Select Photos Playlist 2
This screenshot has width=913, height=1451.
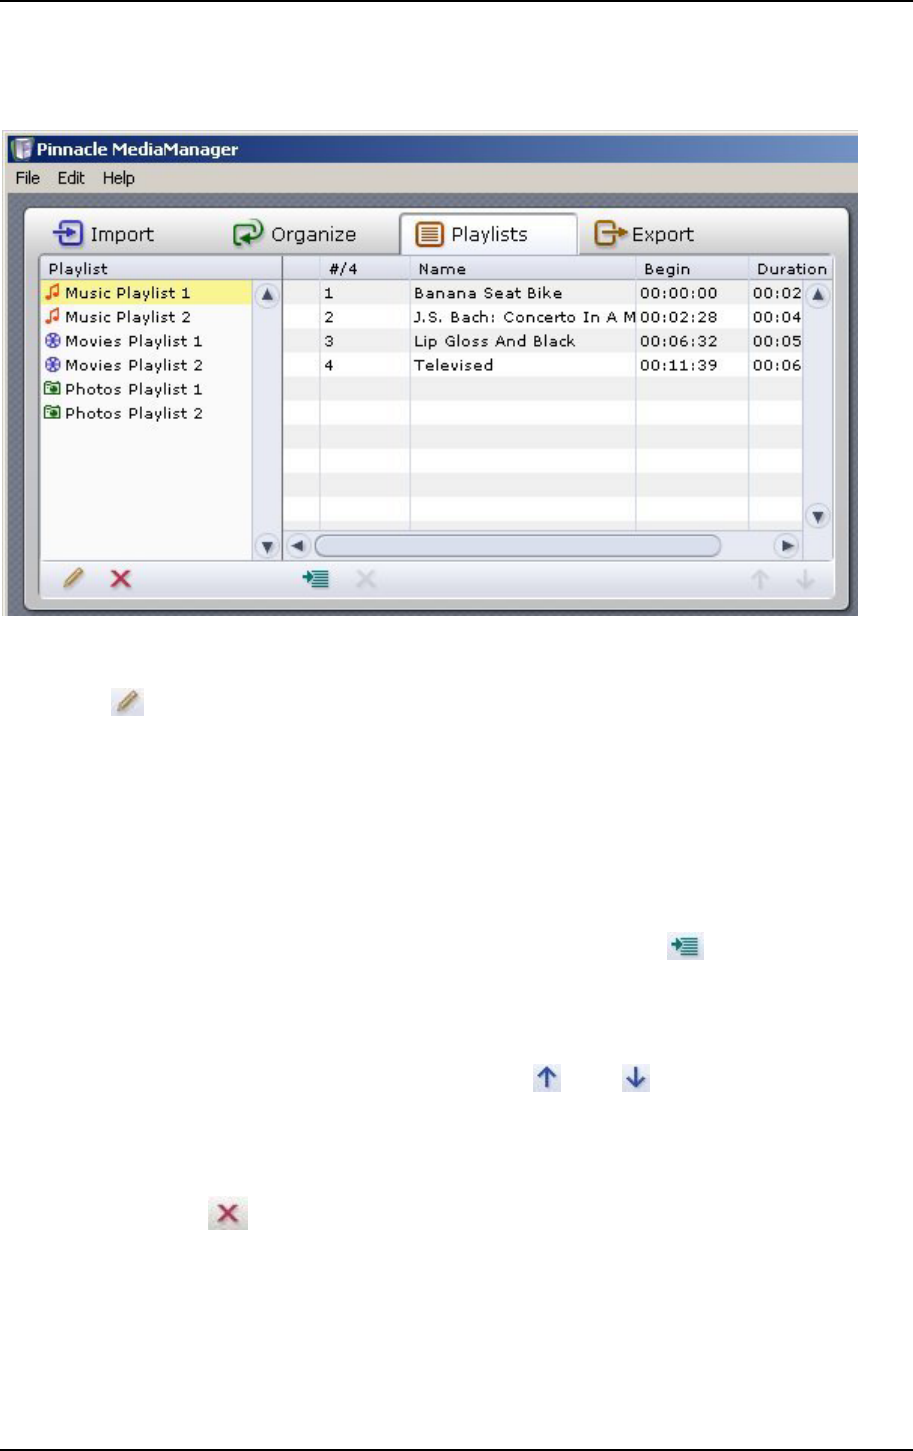click(x=146, y=413)
